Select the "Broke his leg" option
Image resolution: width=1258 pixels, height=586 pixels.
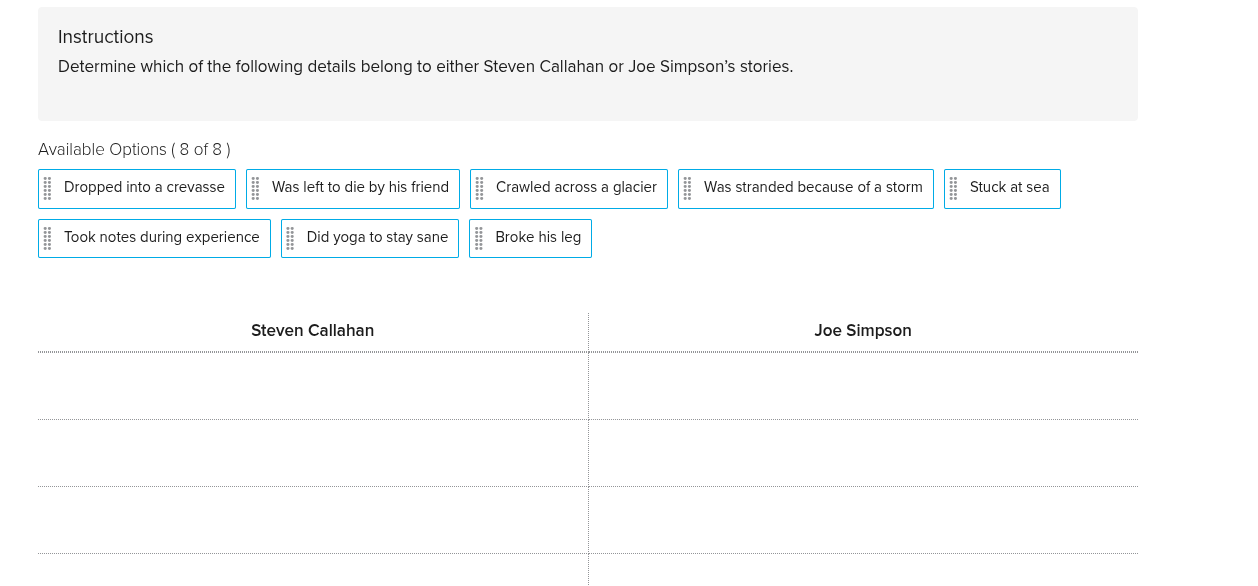pyautogui.click(x=537, y=238)
